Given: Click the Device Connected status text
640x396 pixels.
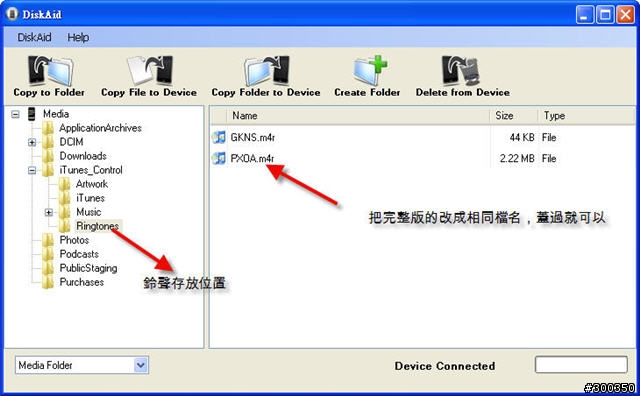Looking at the screenshot, I should 444,366.
